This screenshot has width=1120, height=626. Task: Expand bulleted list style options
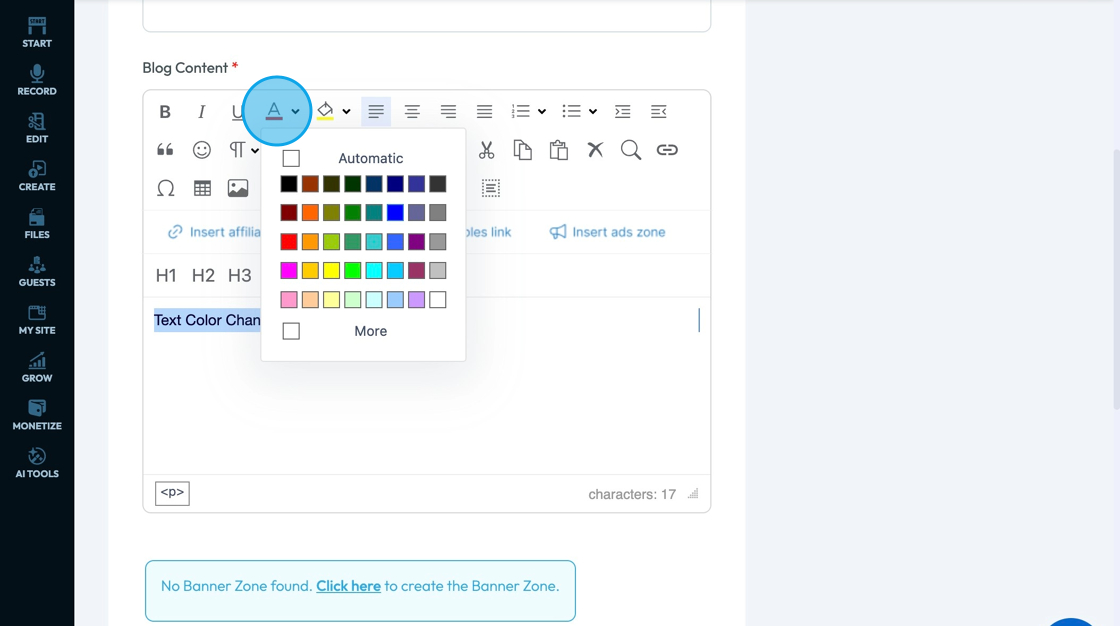click(593, 111)
